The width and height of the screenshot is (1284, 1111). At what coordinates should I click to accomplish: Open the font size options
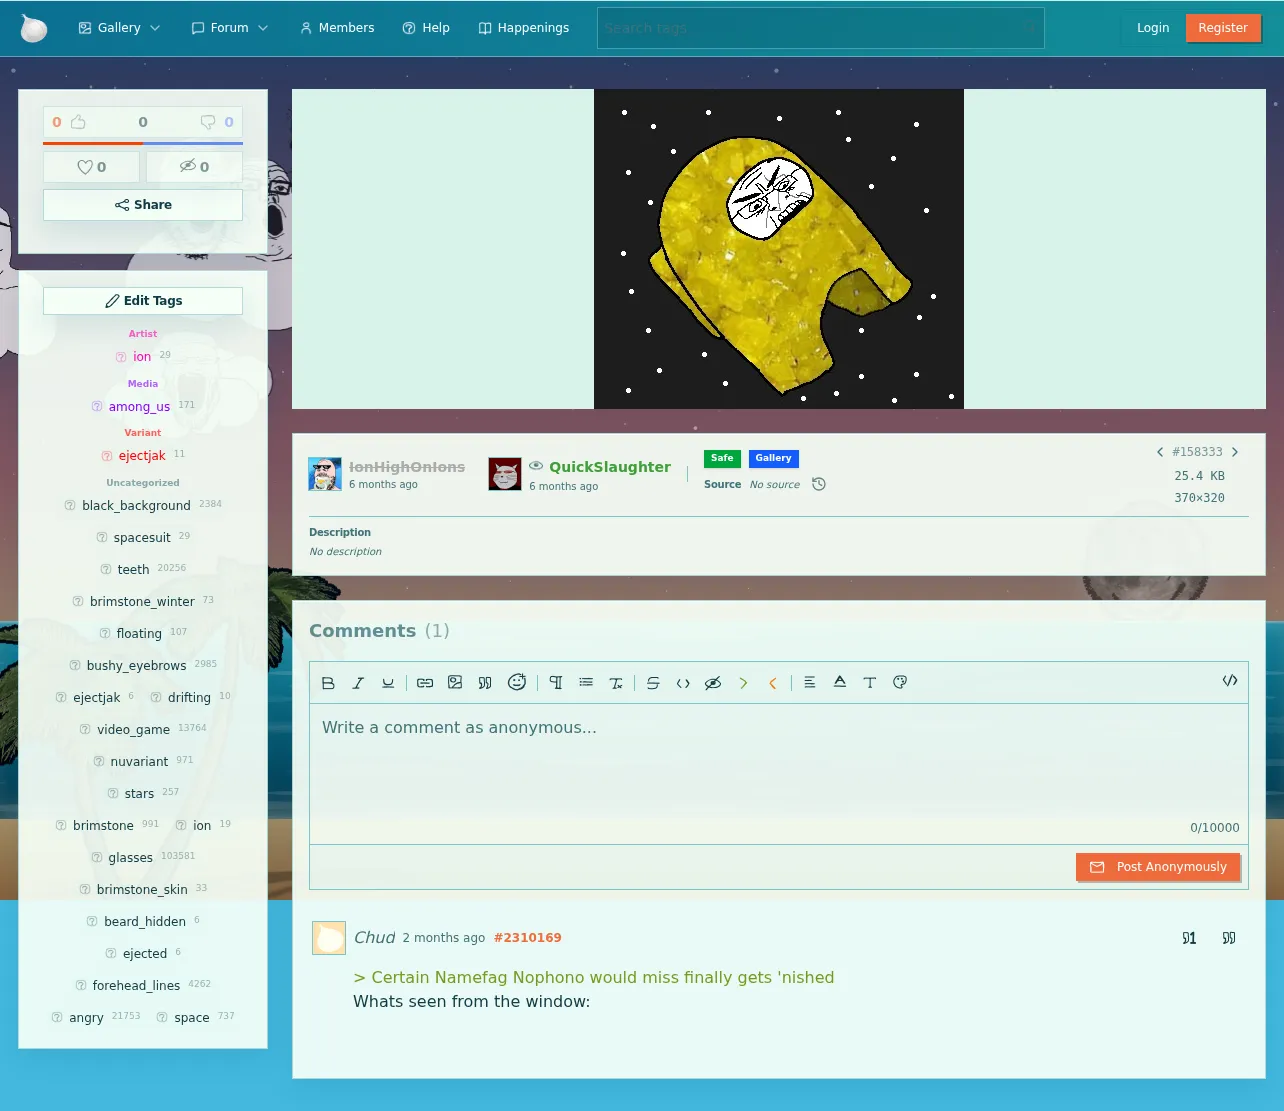[870, 683]
